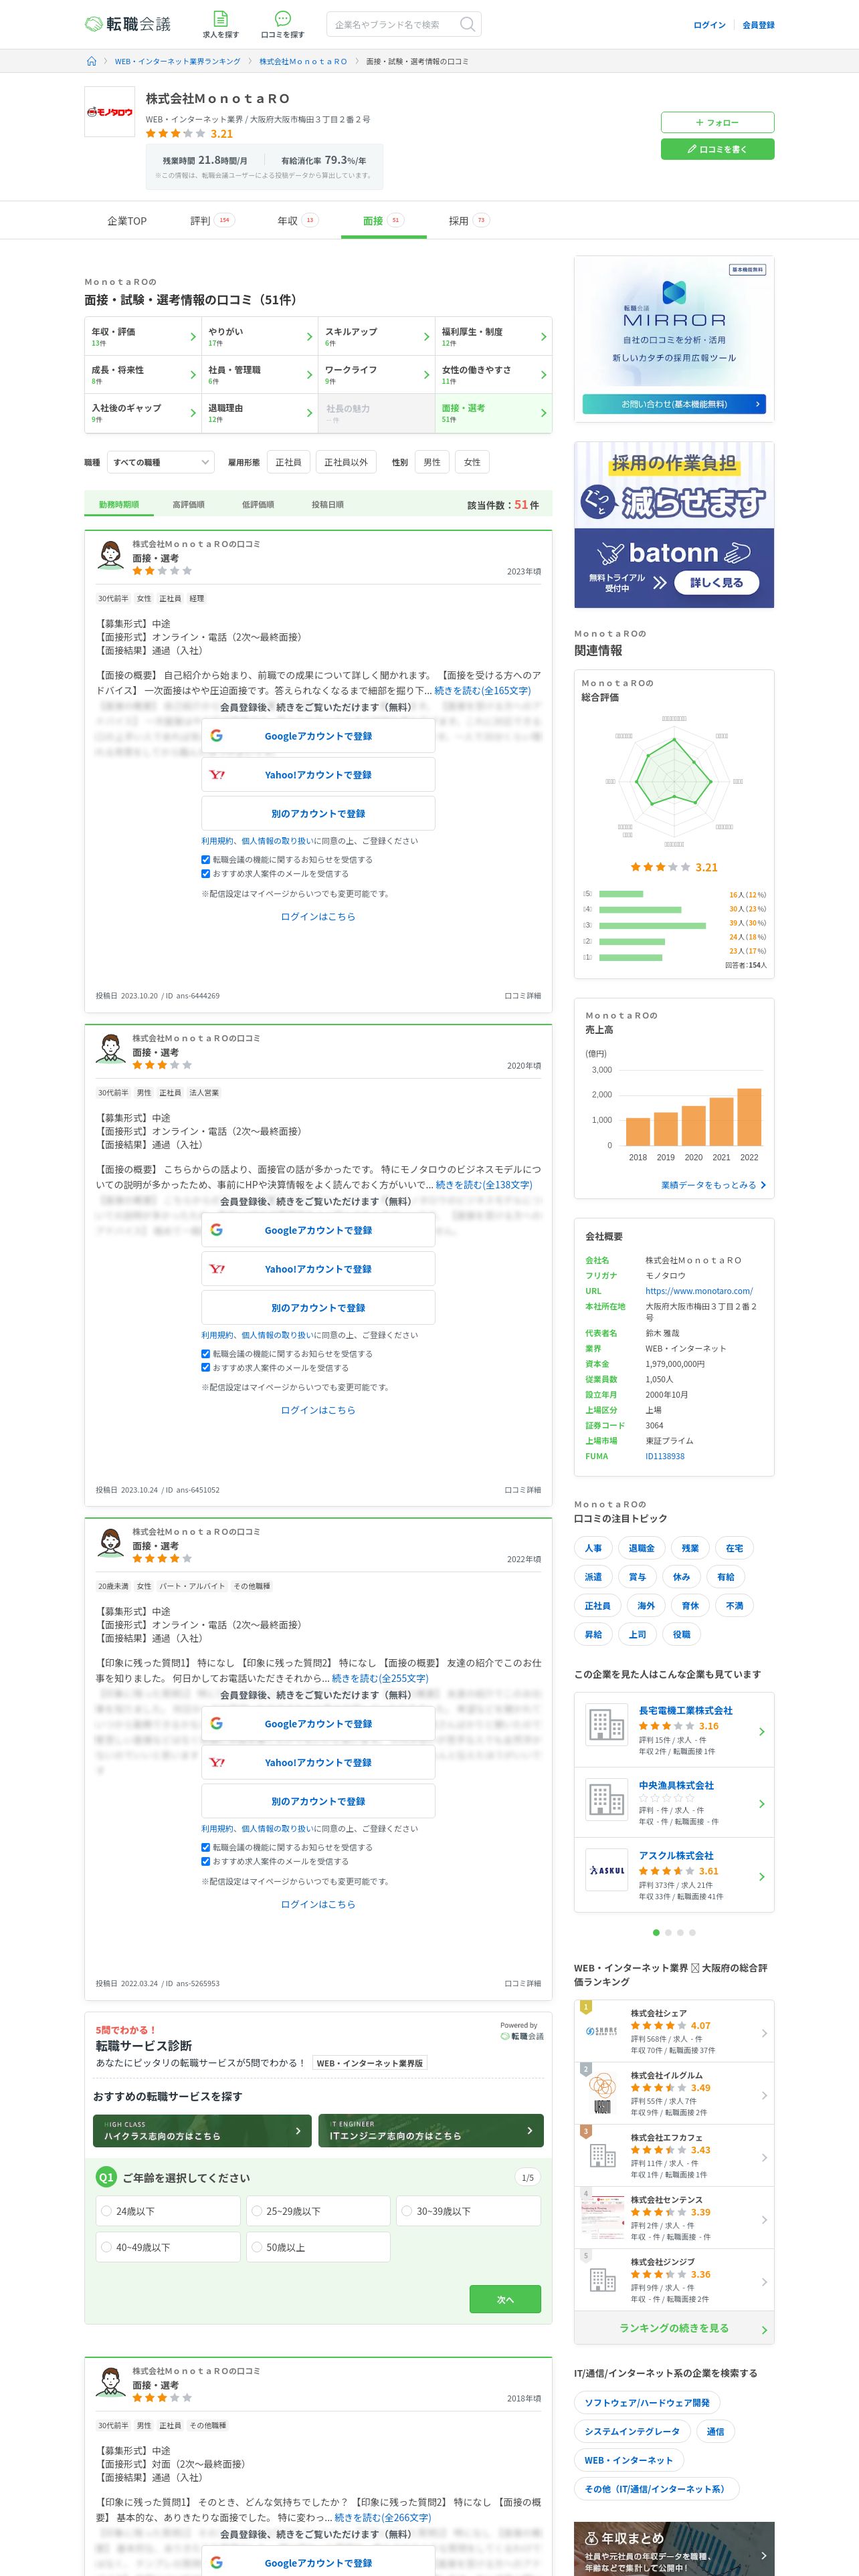Click the batonn 詳しく見る advertisement banner

(x=674, y=525)
